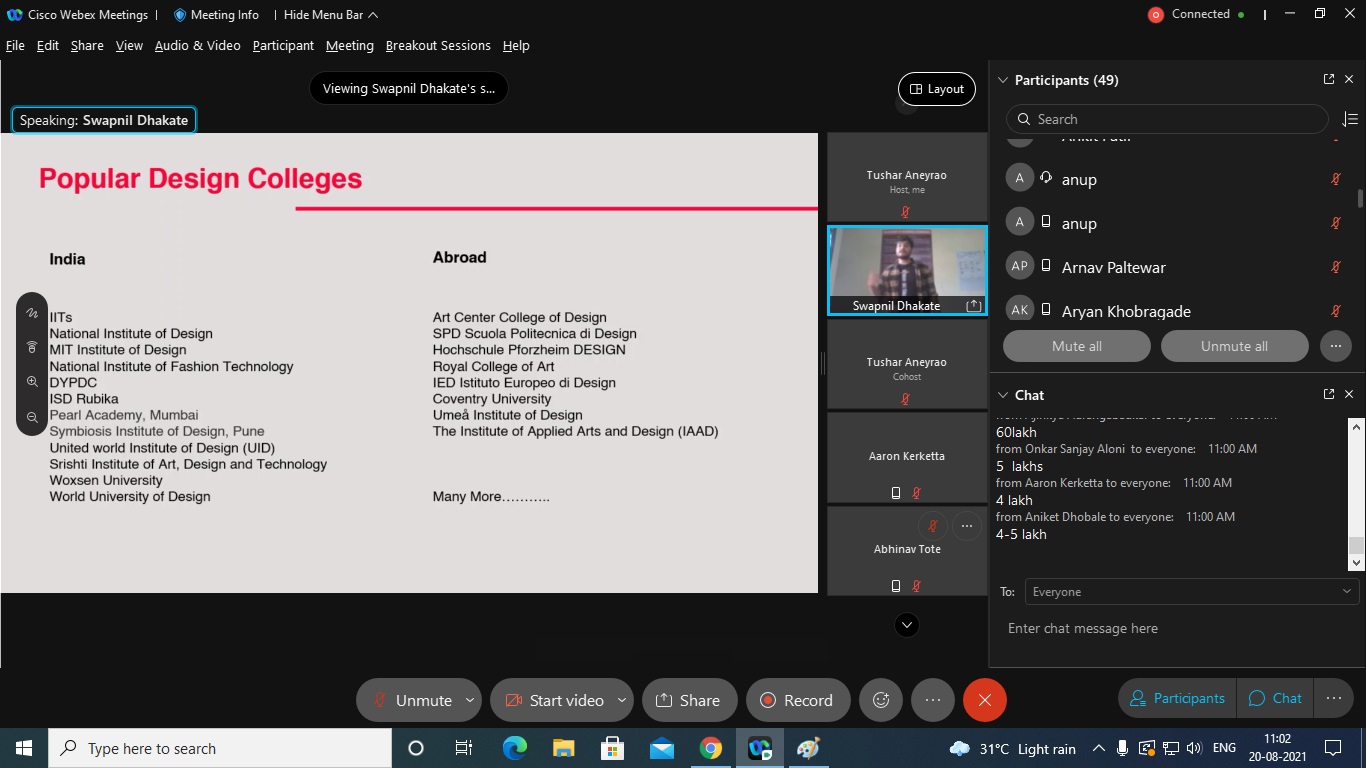
Task: Unmute your microphone
Action: point(410,700)
